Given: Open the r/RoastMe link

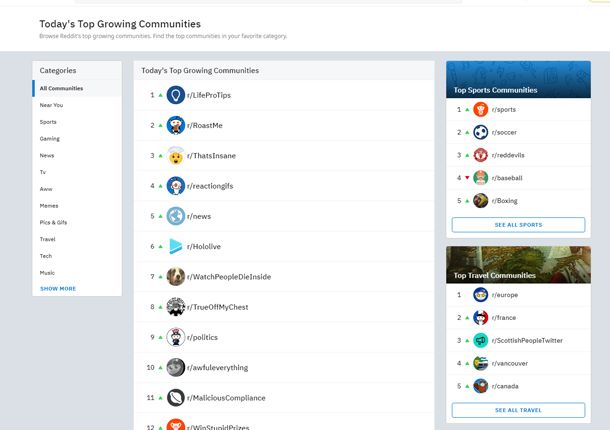Looking at the screenshot, I should (x=205, y=125).
